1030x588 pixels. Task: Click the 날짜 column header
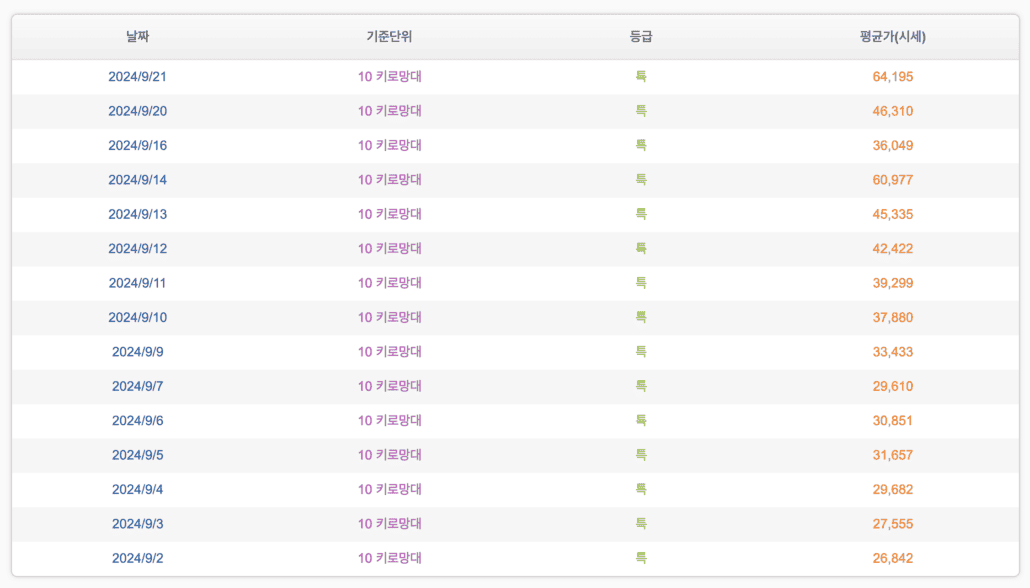[x=137, y=37]
